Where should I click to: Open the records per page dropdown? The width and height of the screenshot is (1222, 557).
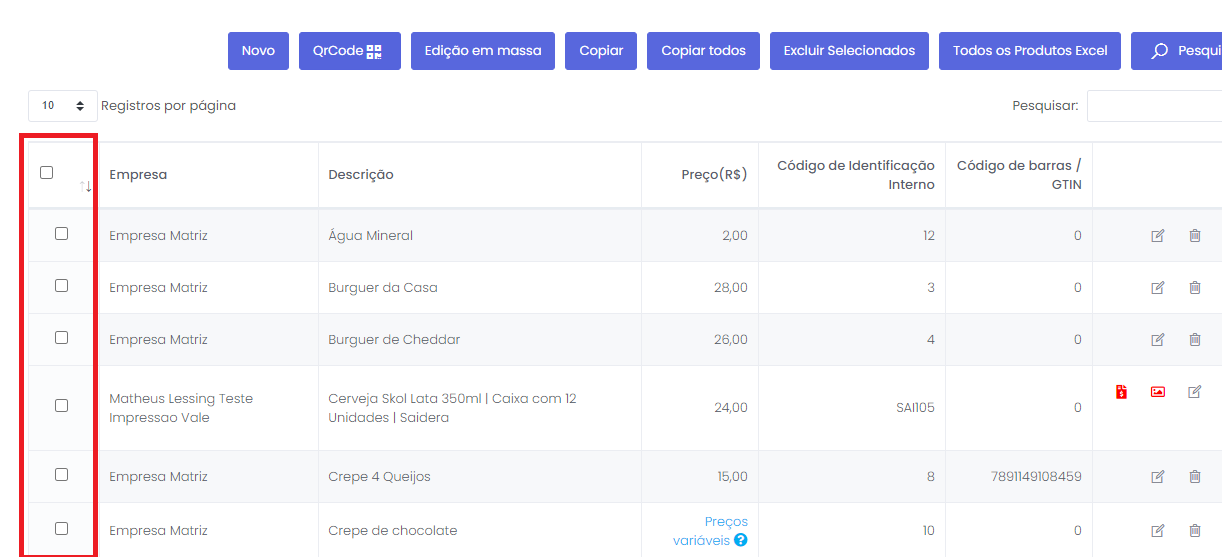(x=62, y=106)
